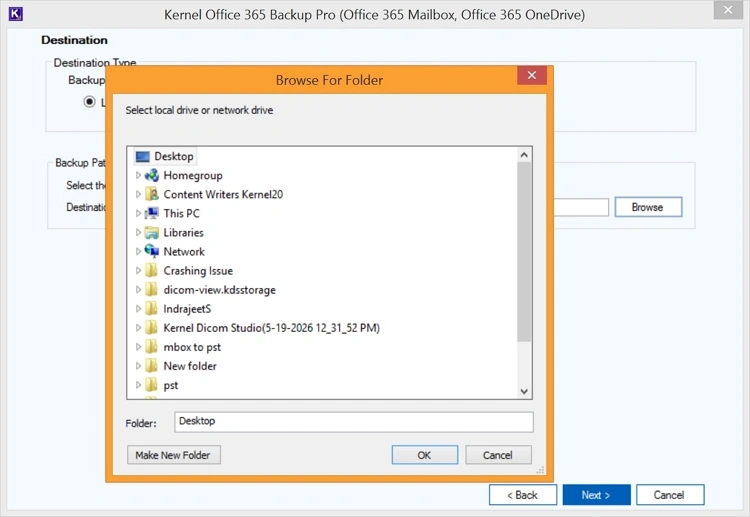
Task: Click the Folder name input field
Action: pyautogui.click(x=353, y=422)
